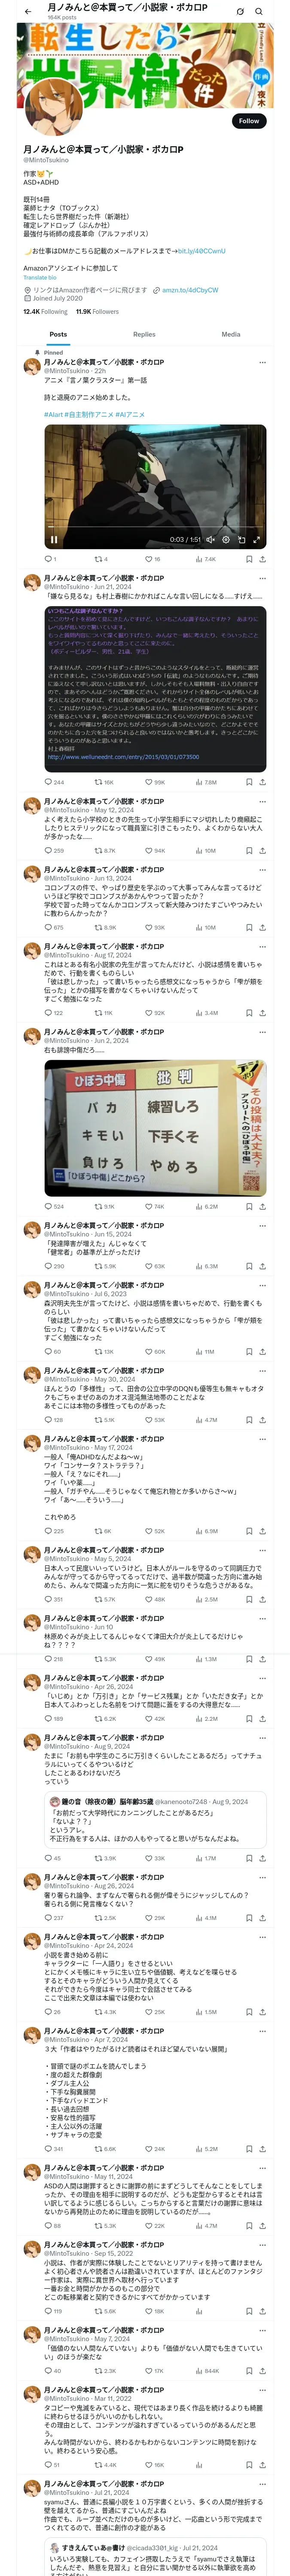The width and height of the screenshot is (290, 2576).
Task: Open the more menu on the Jun 21, 2024 post
Action: coord(262,578)
